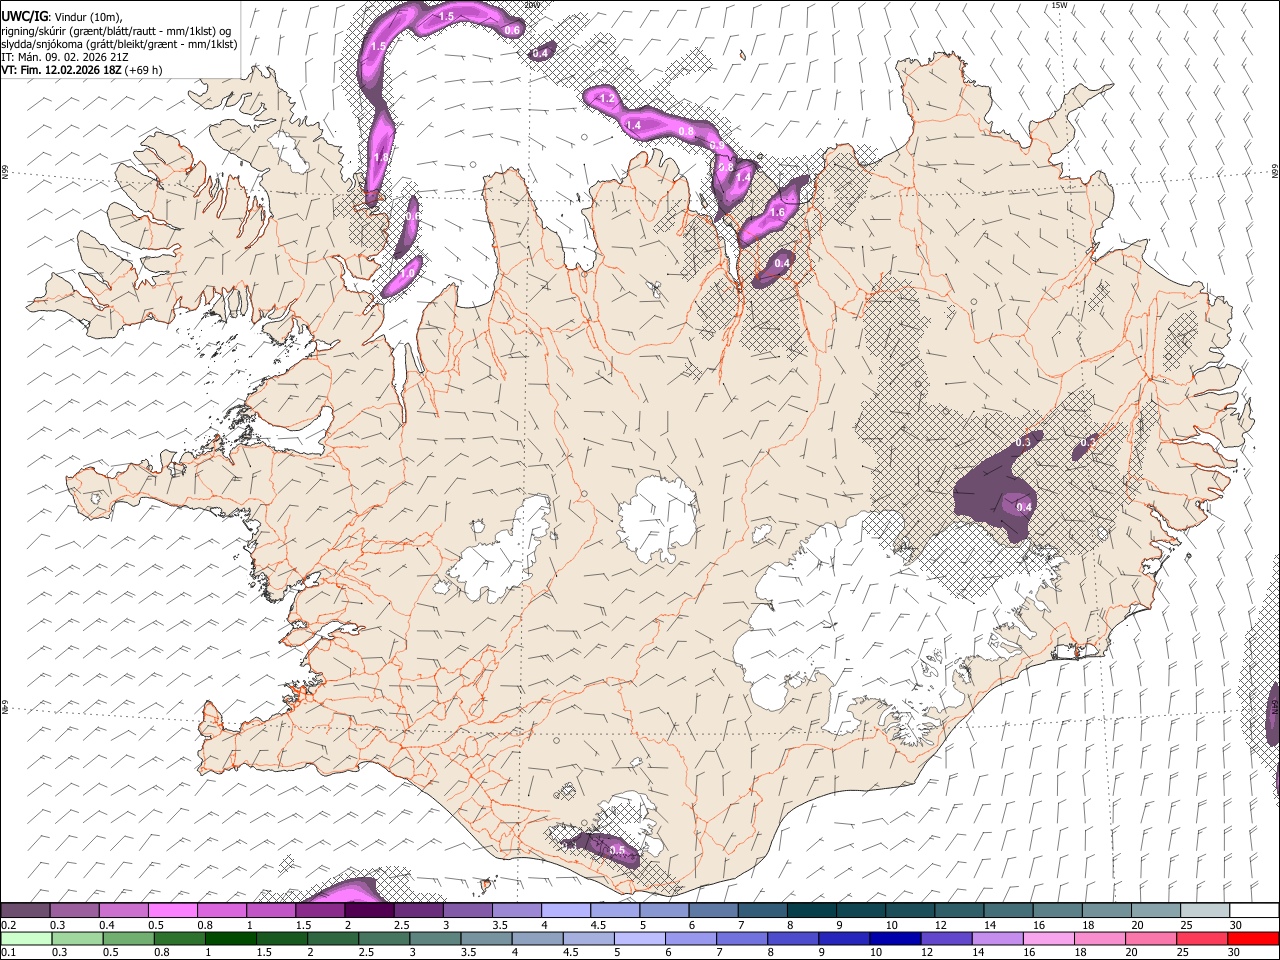
Task: Click the 12 label in upper legend row
Action: point(940,925)
